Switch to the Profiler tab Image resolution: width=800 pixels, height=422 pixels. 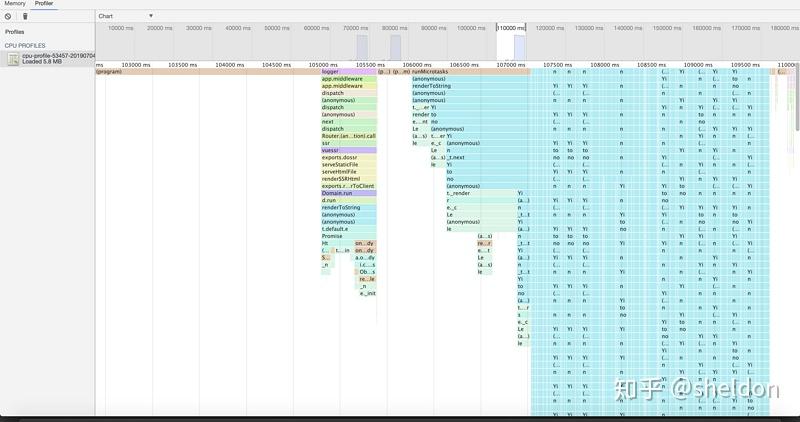click(x=44, y=4)
